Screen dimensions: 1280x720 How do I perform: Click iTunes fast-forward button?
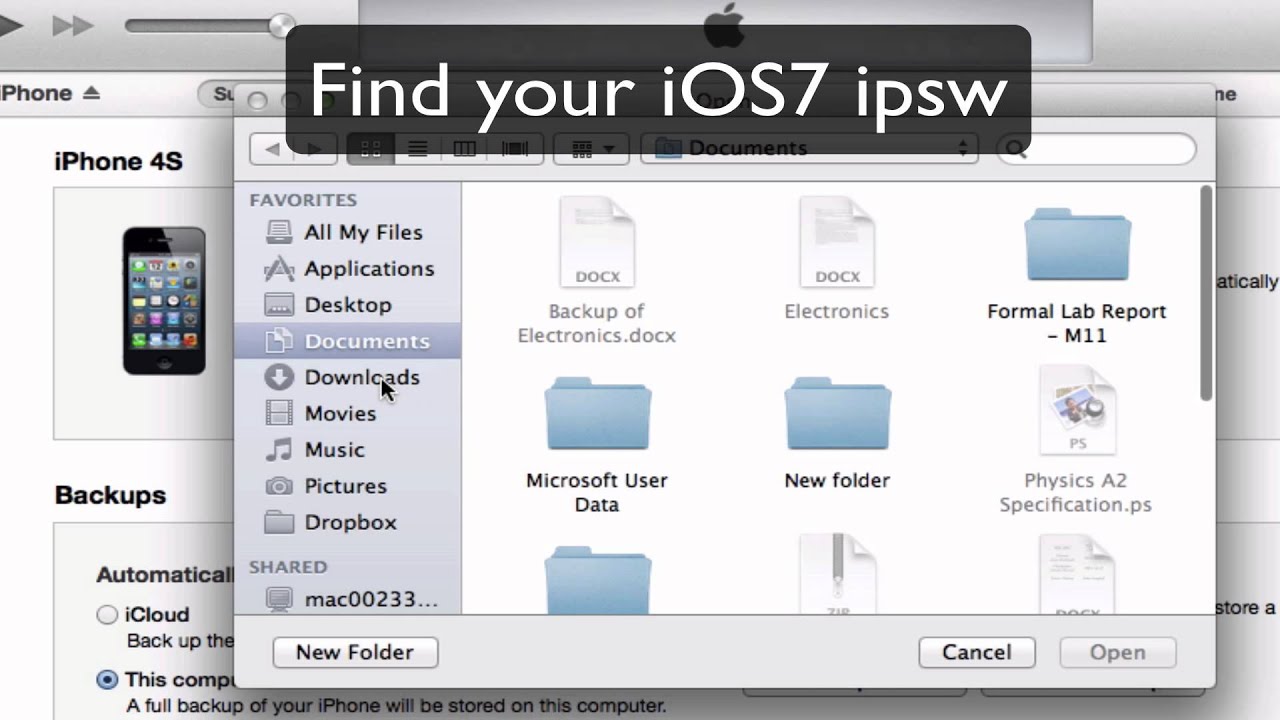click(x=72, y=26)
